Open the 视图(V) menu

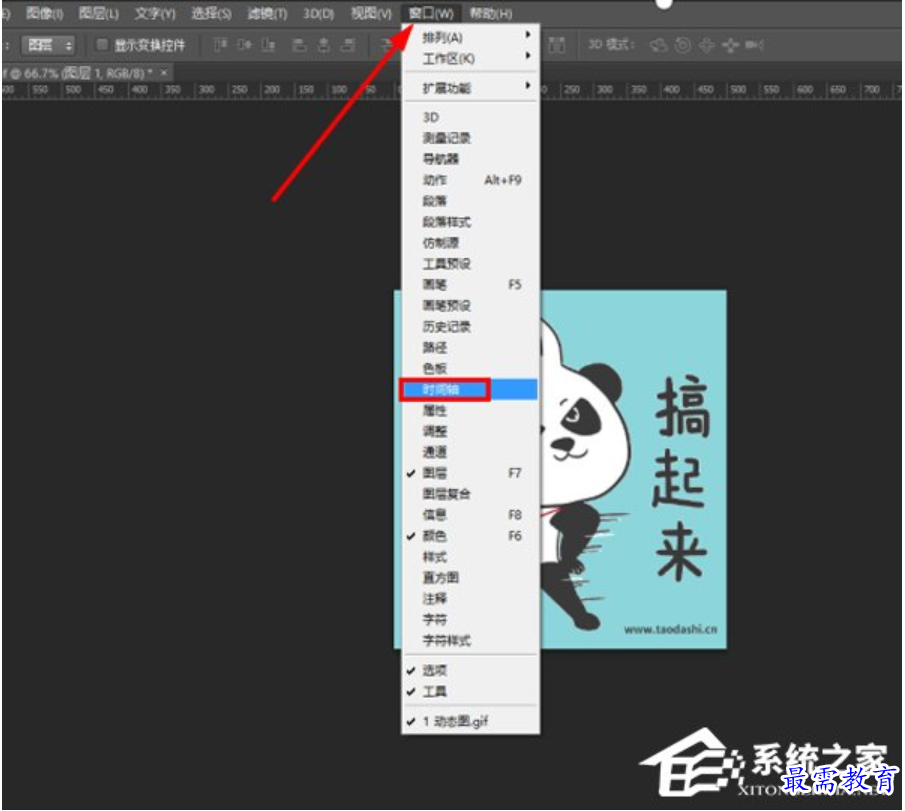pyautogui.click(x=371, y=13)
